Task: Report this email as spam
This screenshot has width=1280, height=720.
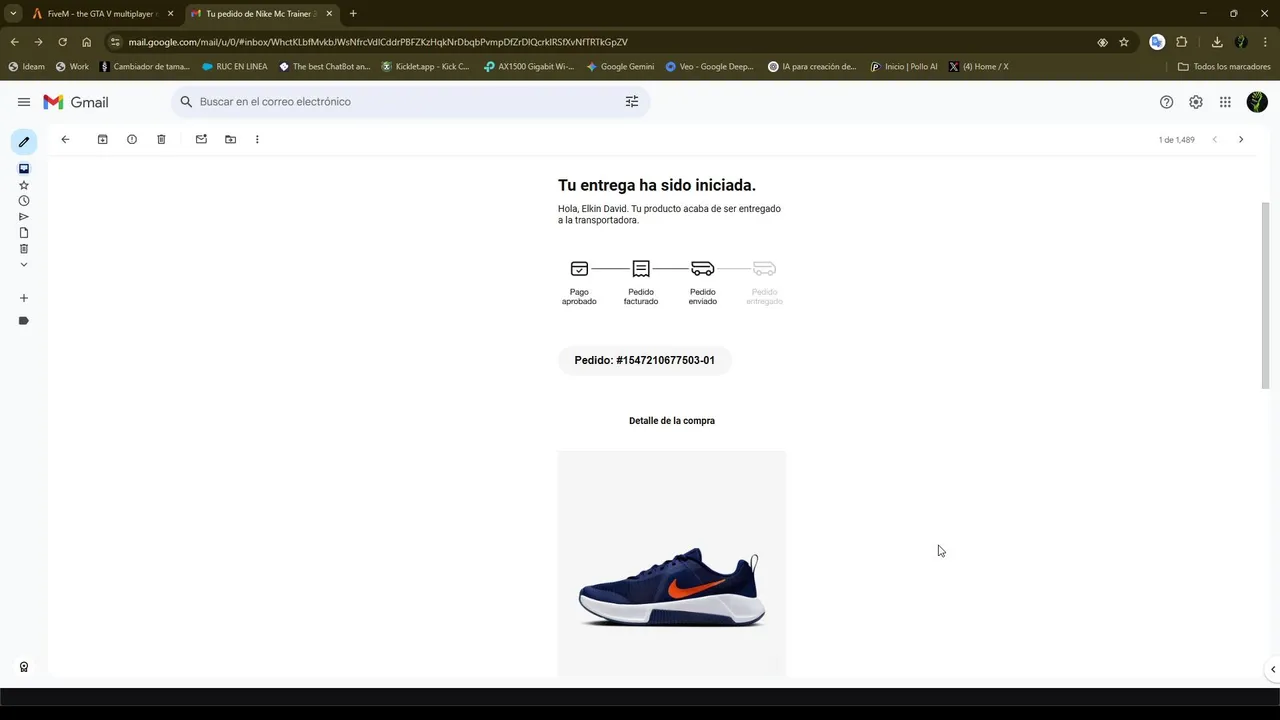Action: click(x=132, y=139)
